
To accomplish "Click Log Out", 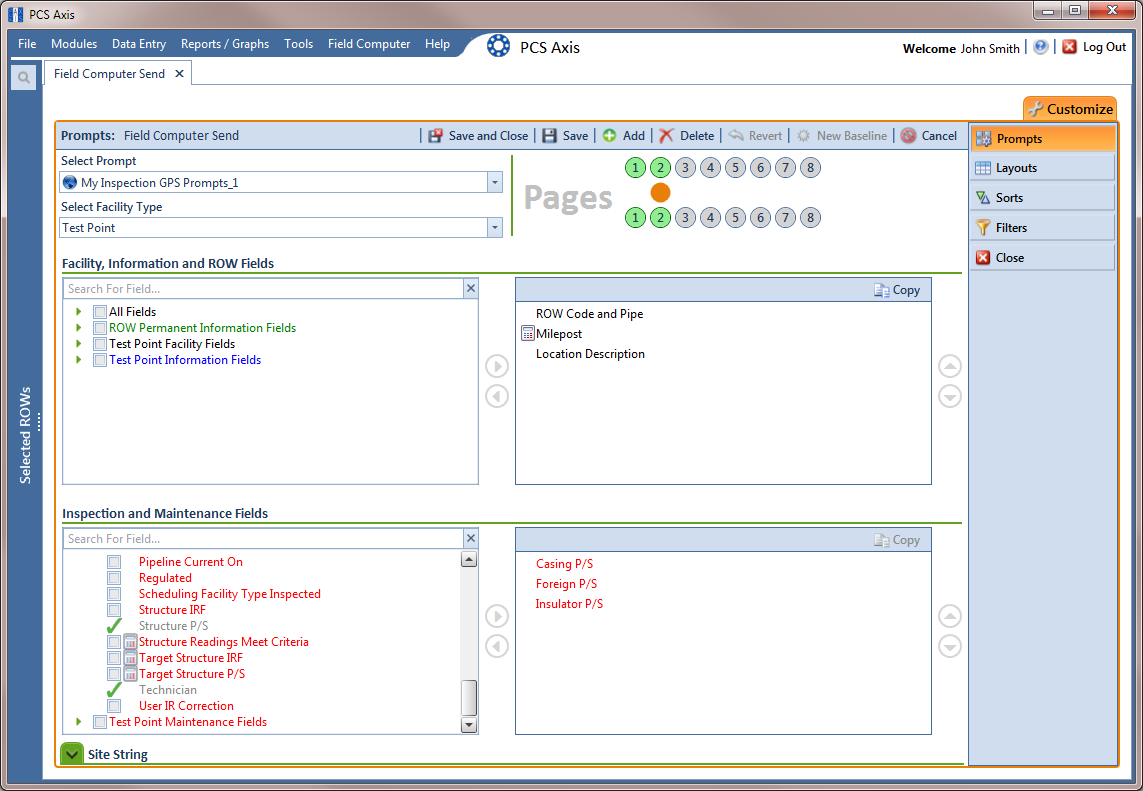I will point(1094,47).
